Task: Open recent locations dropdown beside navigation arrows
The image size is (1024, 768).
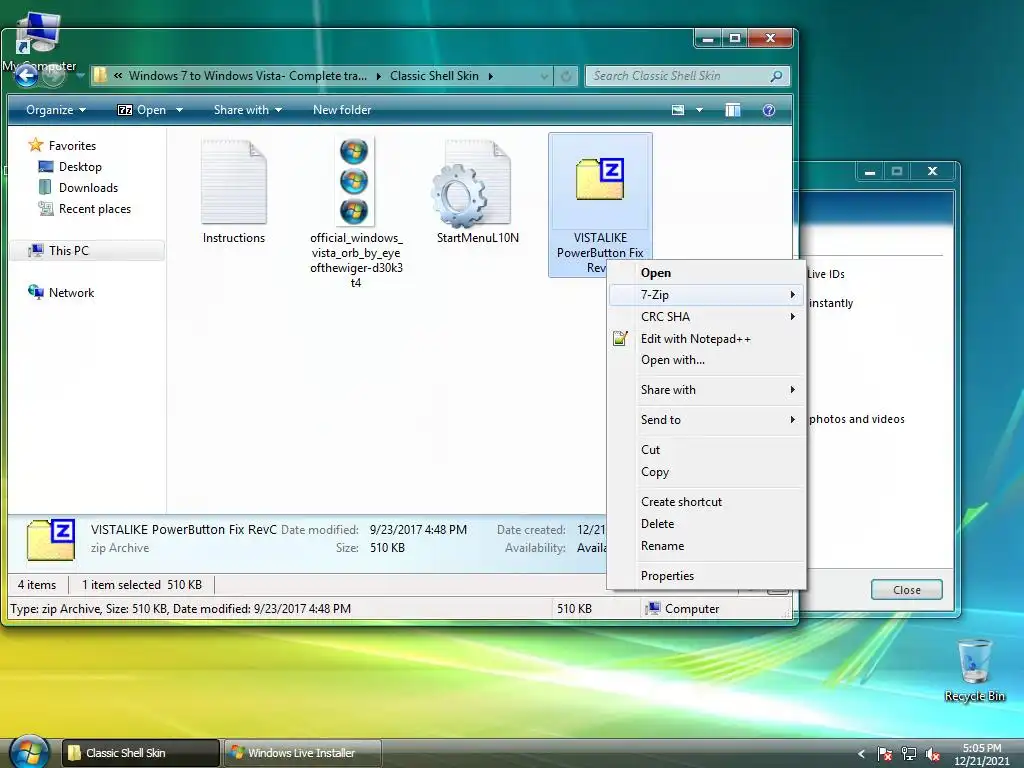Action: tap(80, 76)
